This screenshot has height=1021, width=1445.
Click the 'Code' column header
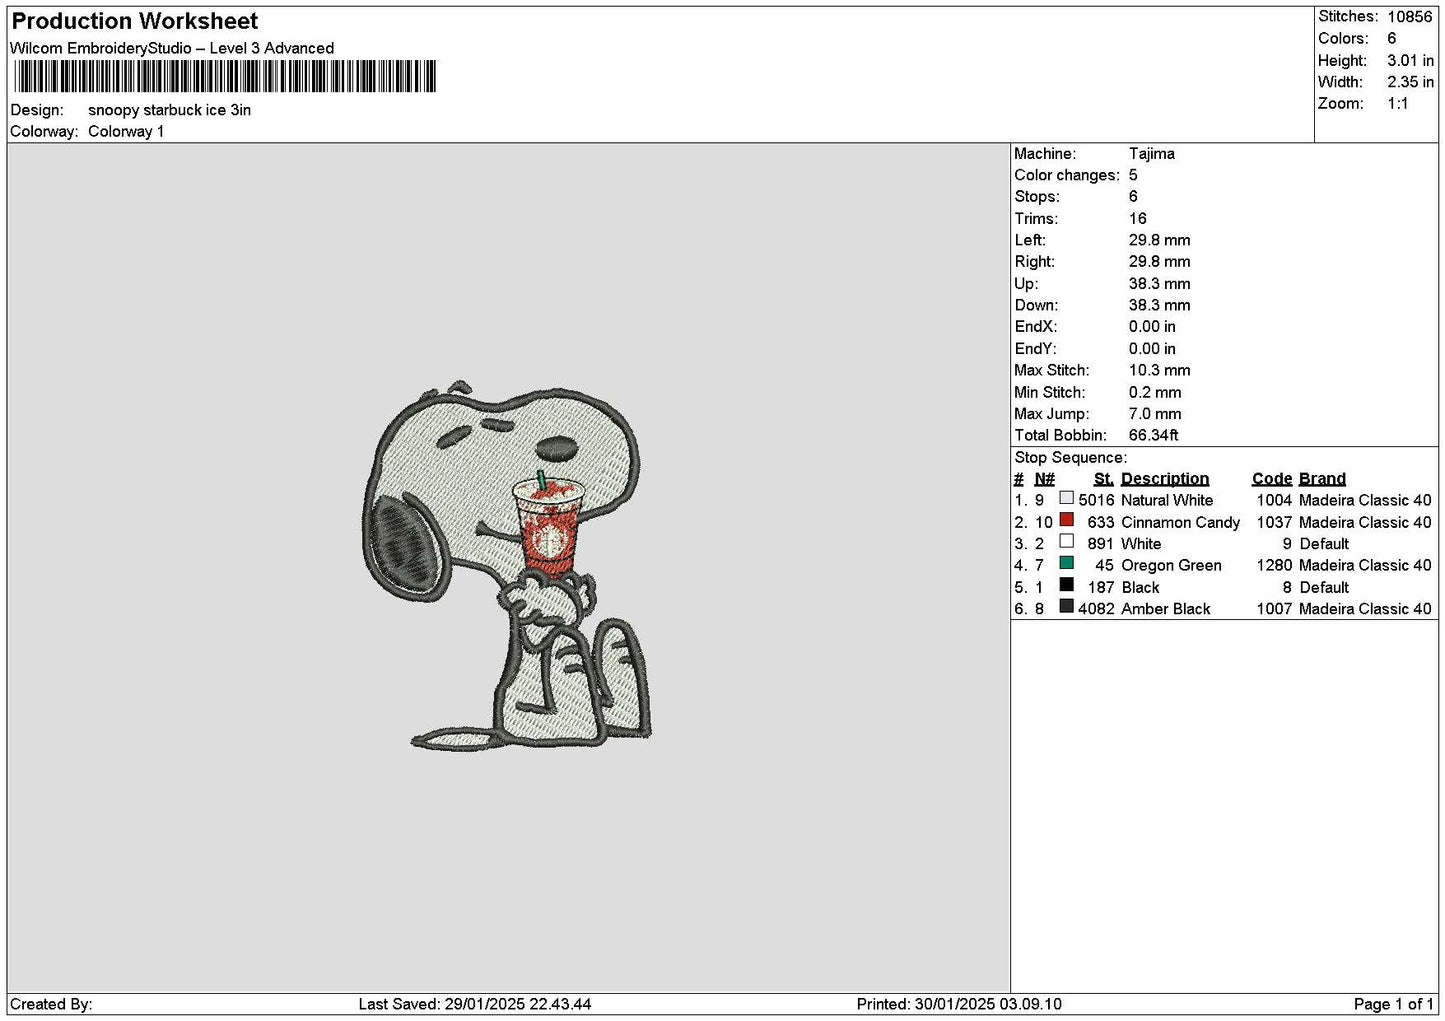1272,479
